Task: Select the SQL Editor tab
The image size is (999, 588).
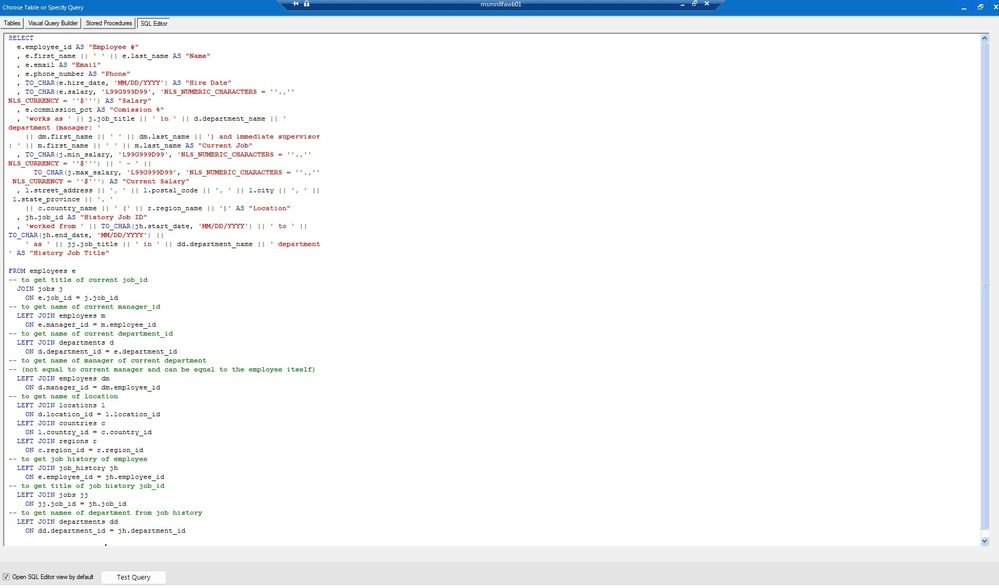Action: click(153, 23)
